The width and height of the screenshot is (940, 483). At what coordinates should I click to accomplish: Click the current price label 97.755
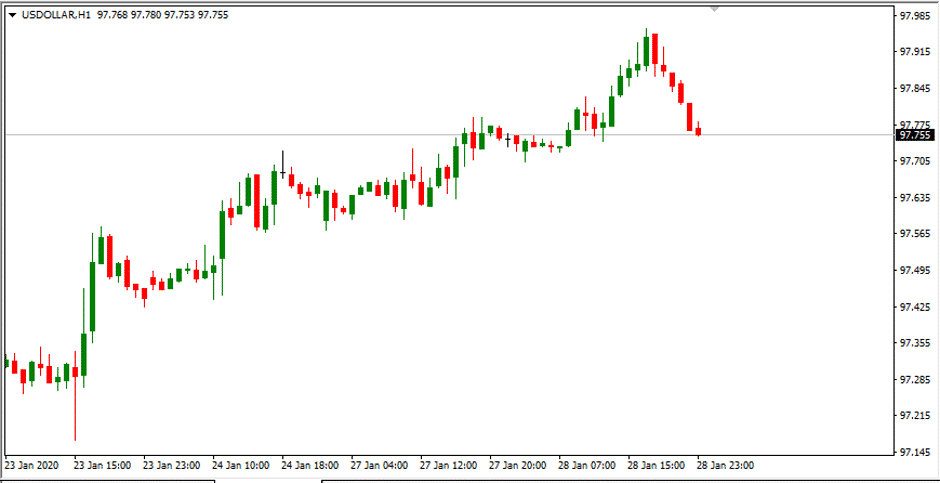(915, 135)
